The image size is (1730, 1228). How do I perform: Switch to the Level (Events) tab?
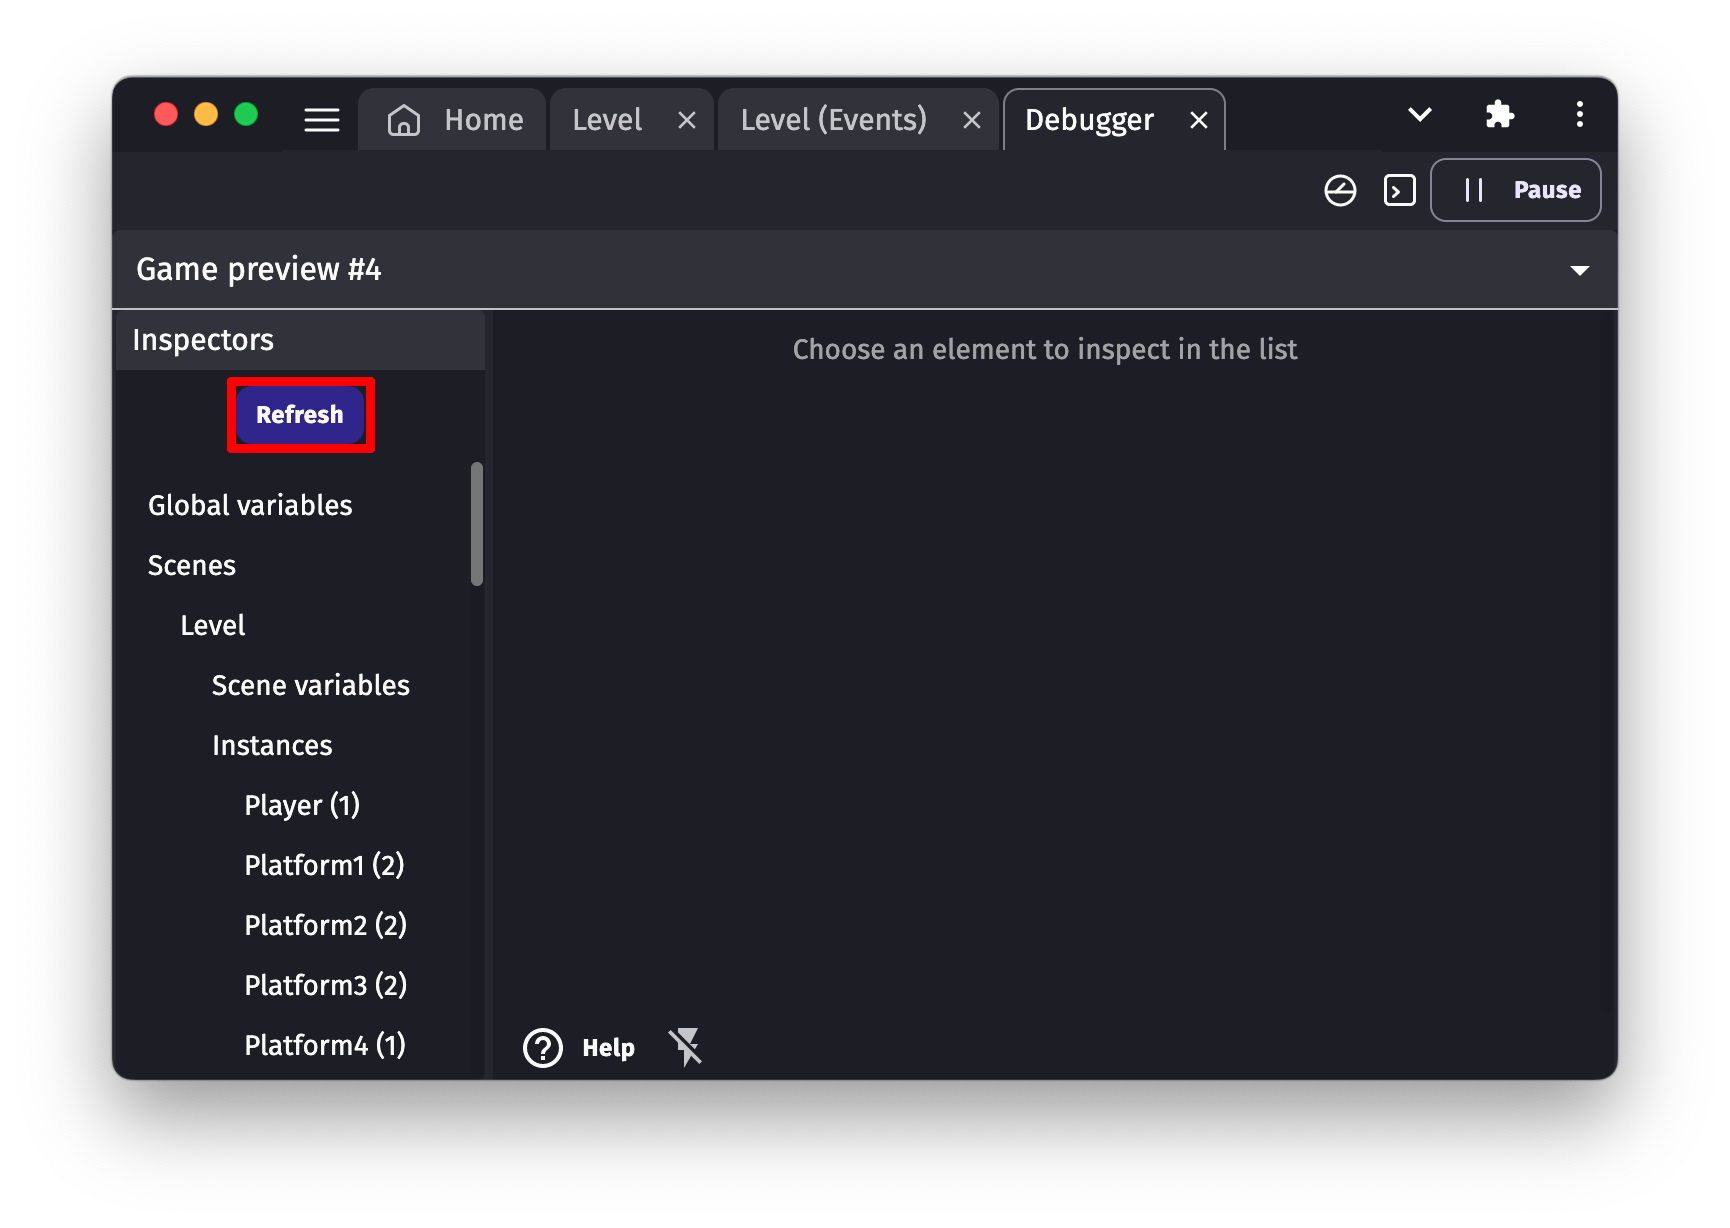pyautogui.click(x=833, y=120)
